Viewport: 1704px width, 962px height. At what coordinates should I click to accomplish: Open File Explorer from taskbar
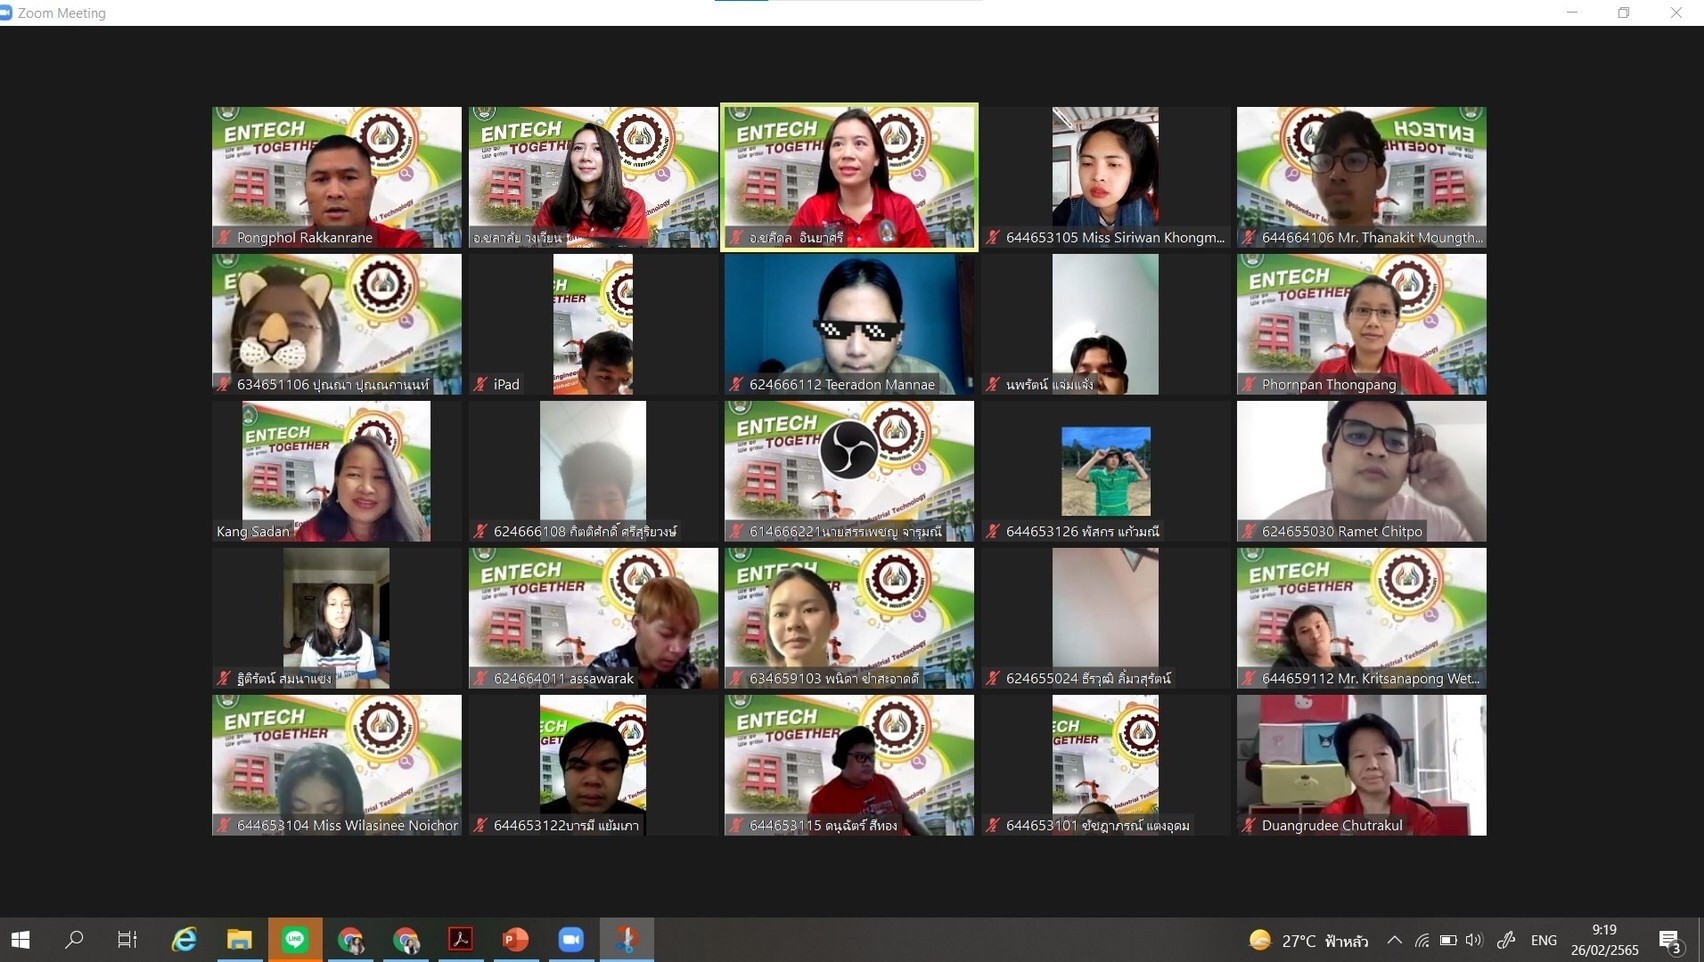pos(239,939)
